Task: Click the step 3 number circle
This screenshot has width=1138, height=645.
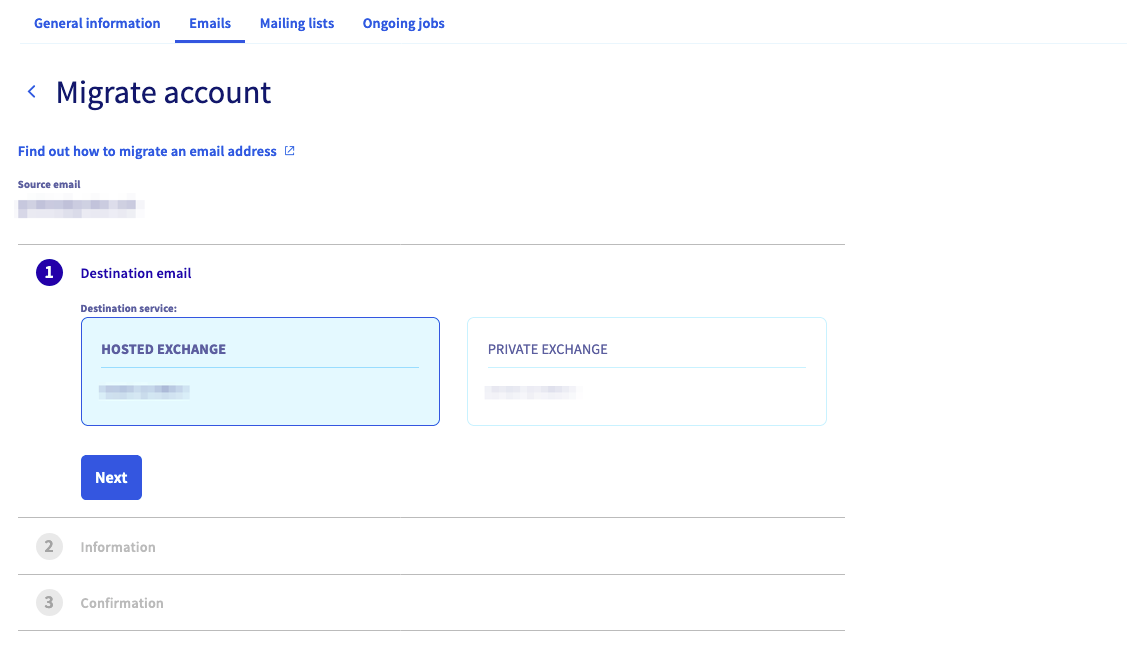Action: click(49, 603)
